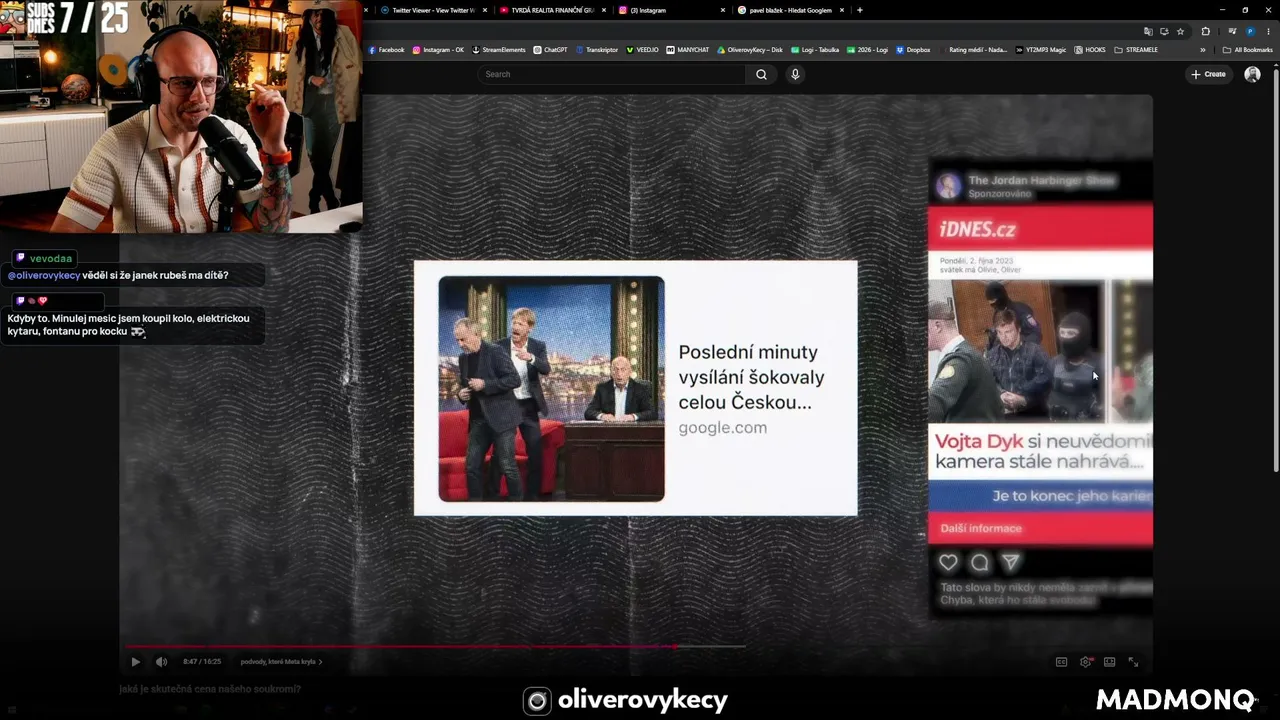Image resolution: width=1280 pixels, height=720 pixels.
Task: Open the Facebook bookmark
Action: 386,49
